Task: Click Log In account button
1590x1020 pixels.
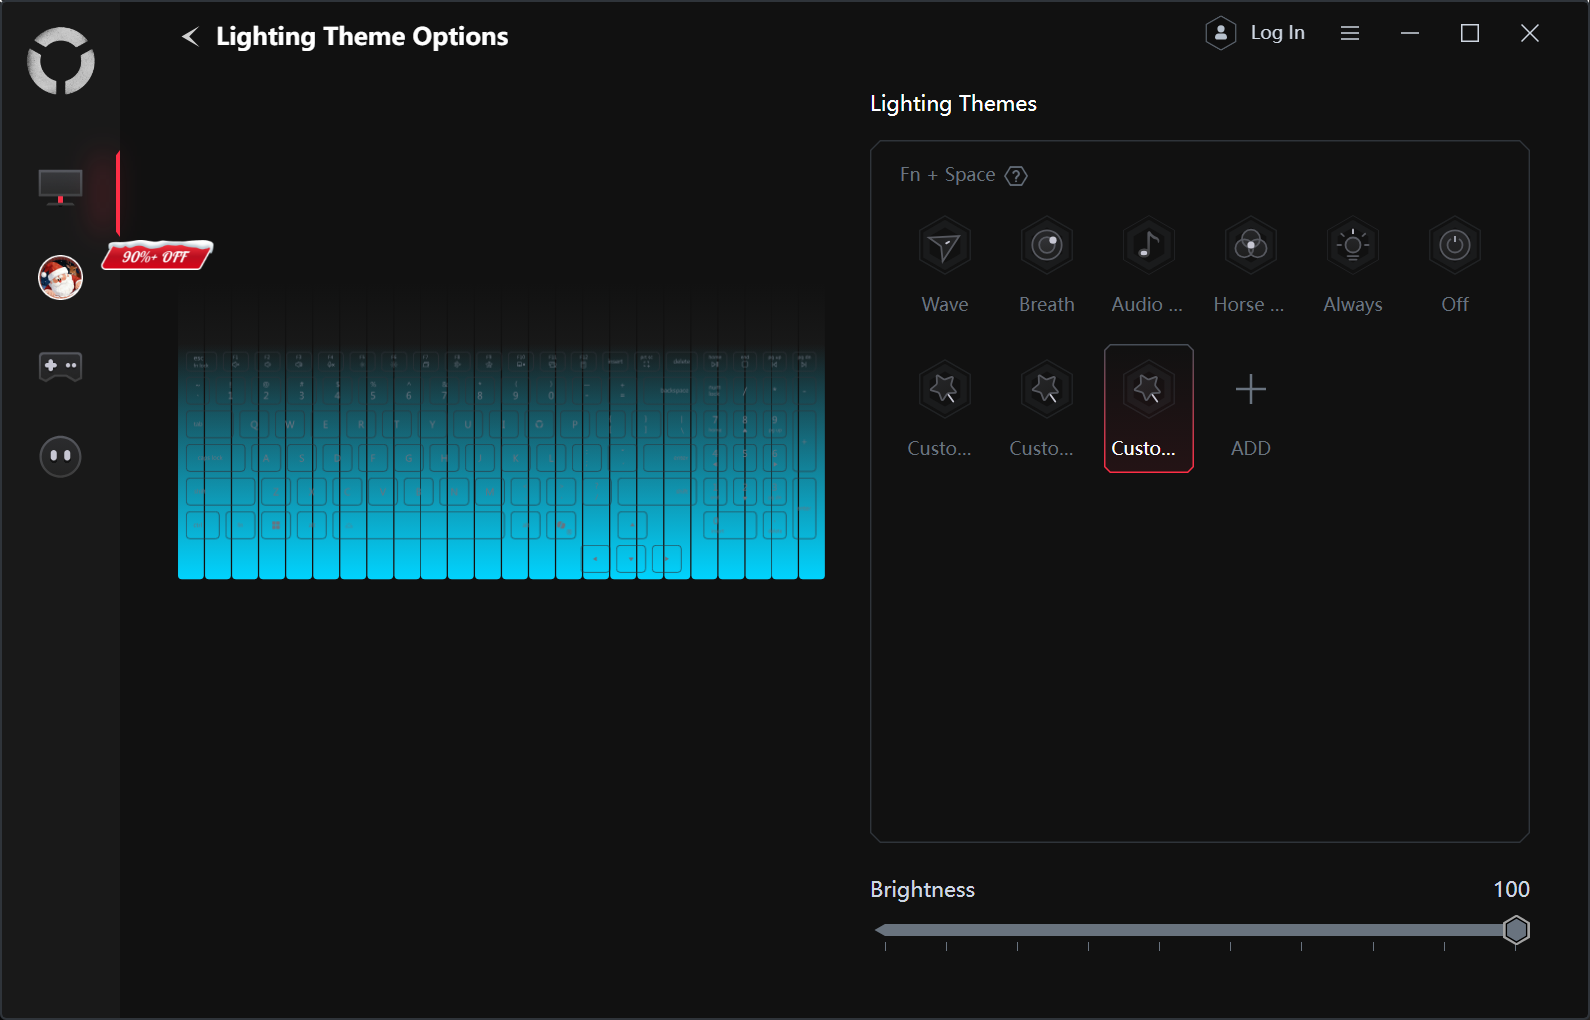Action: (1256, 33)
